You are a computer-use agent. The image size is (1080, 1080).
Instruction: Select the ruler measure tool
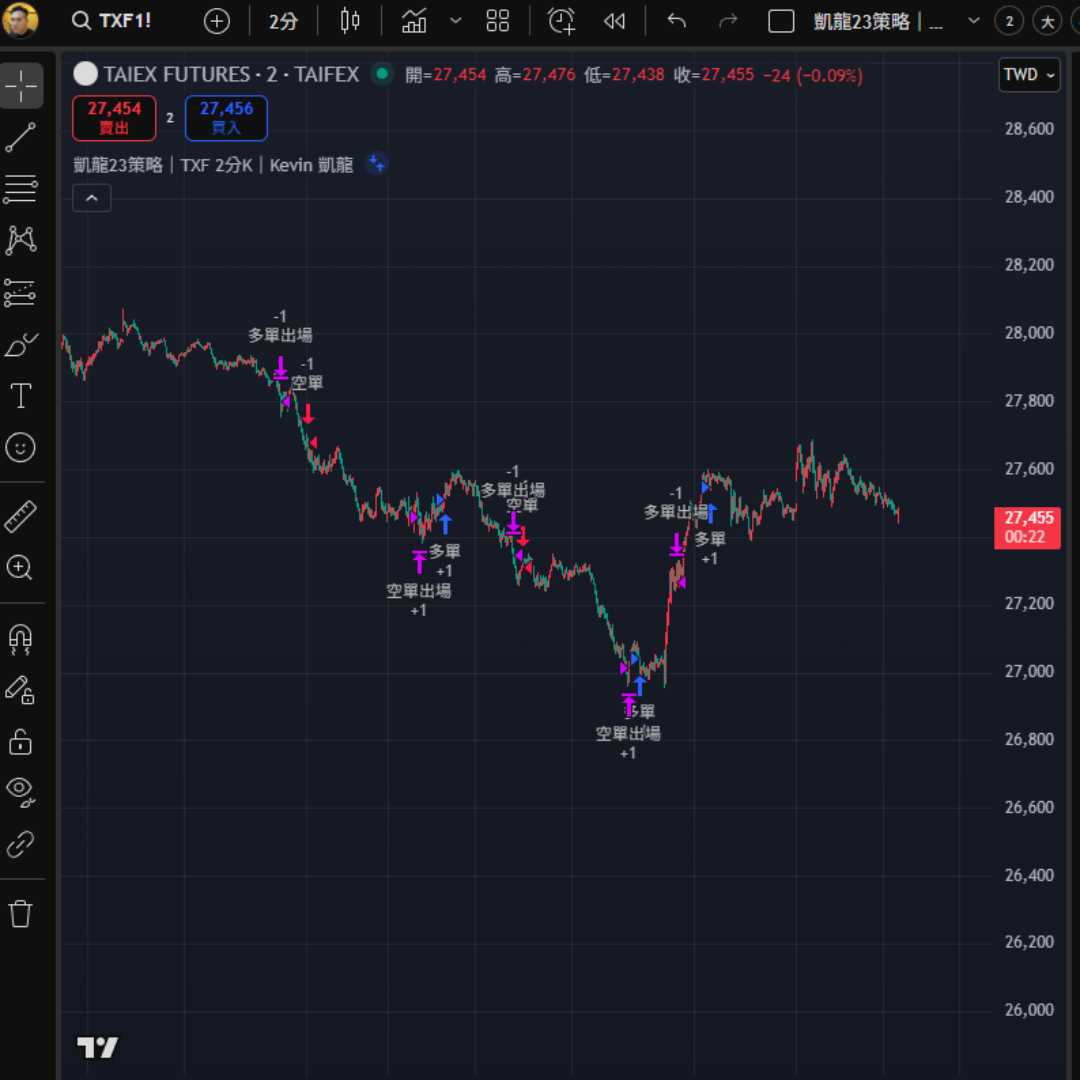pyautogui.click(x=21, y=517)
